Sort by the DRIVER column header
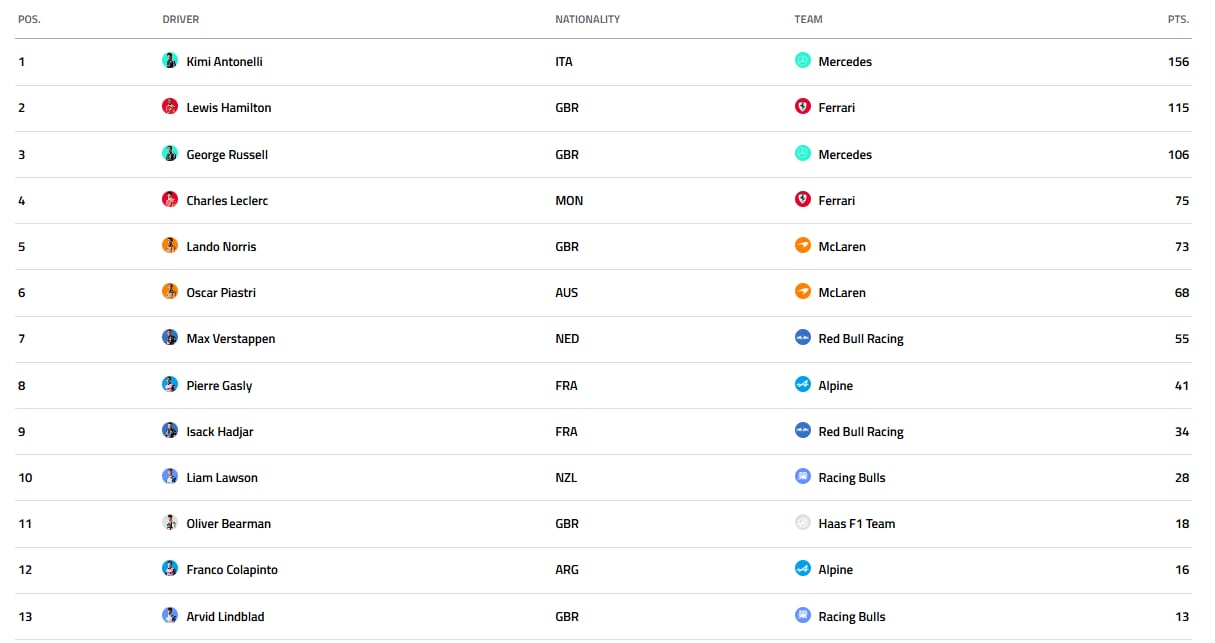The width and height of the screenshot is (1215, 643). click(x=181, y=19)
